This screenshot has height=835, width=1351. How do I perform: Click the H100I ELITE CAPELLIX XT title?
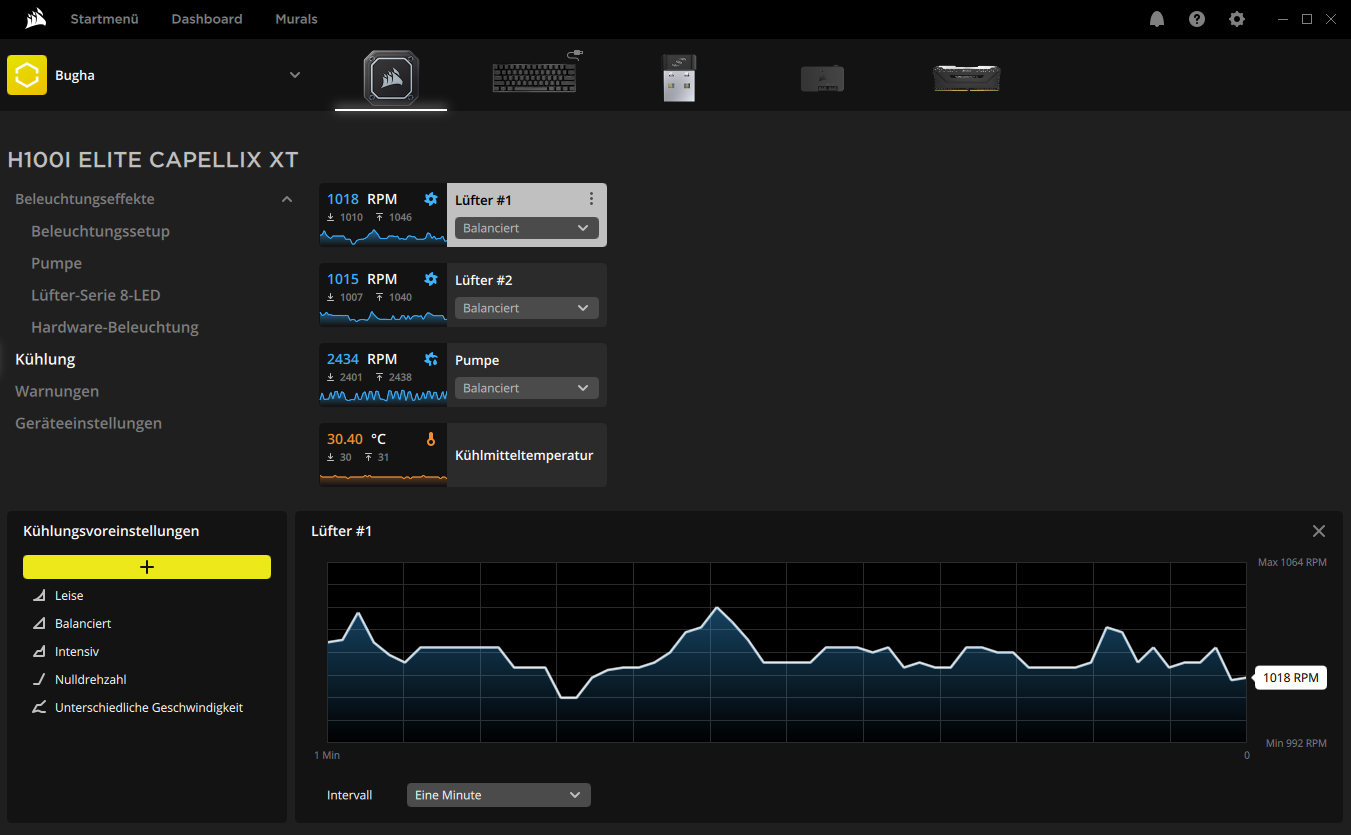pos(153,160)
